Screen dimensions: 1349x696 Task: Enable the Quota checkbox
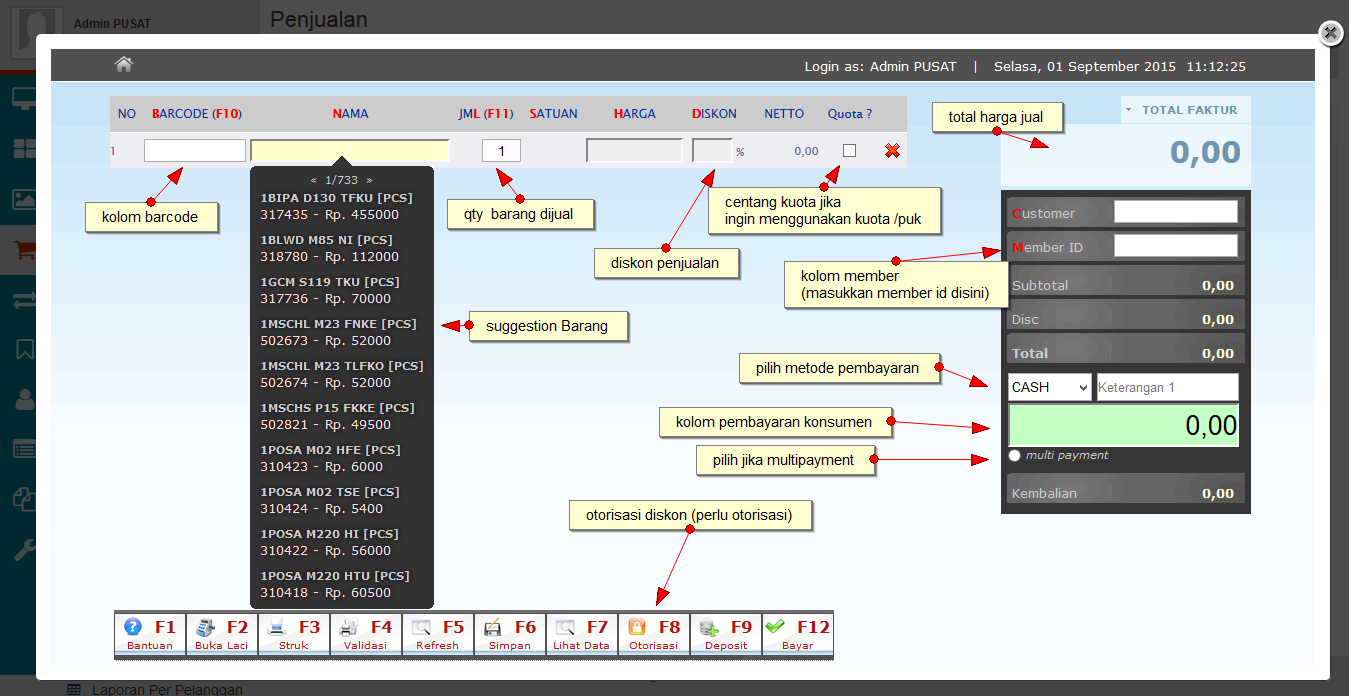click(x=849, y=151)
